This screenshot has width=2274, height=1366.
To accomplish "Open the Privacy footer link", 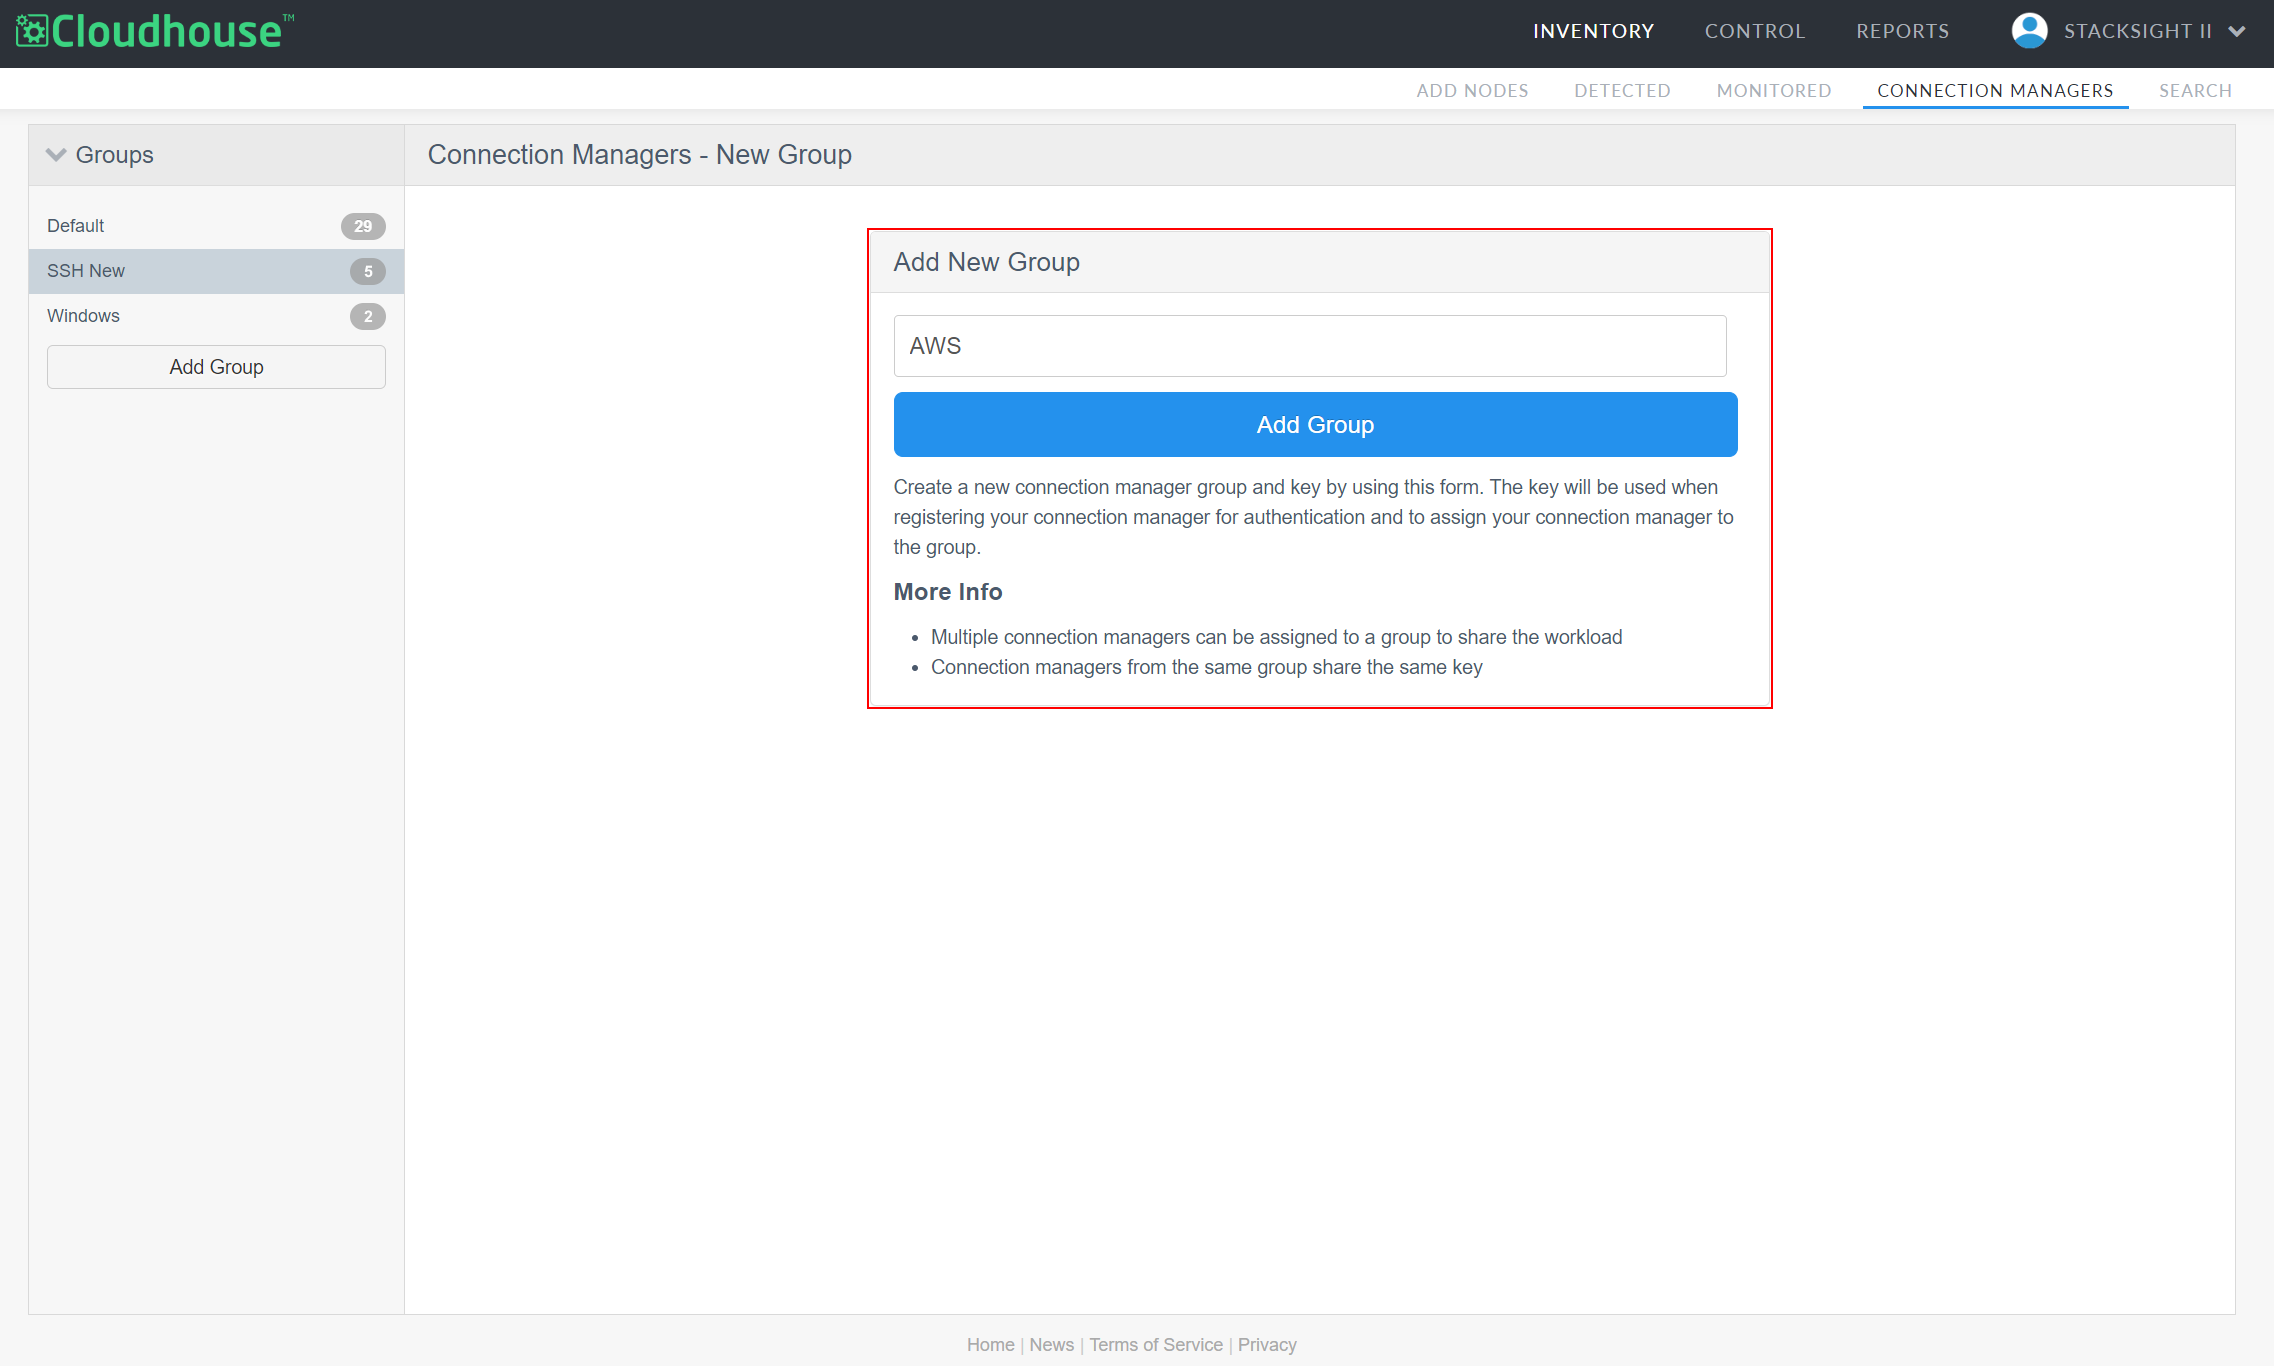I will 1267,1345.
